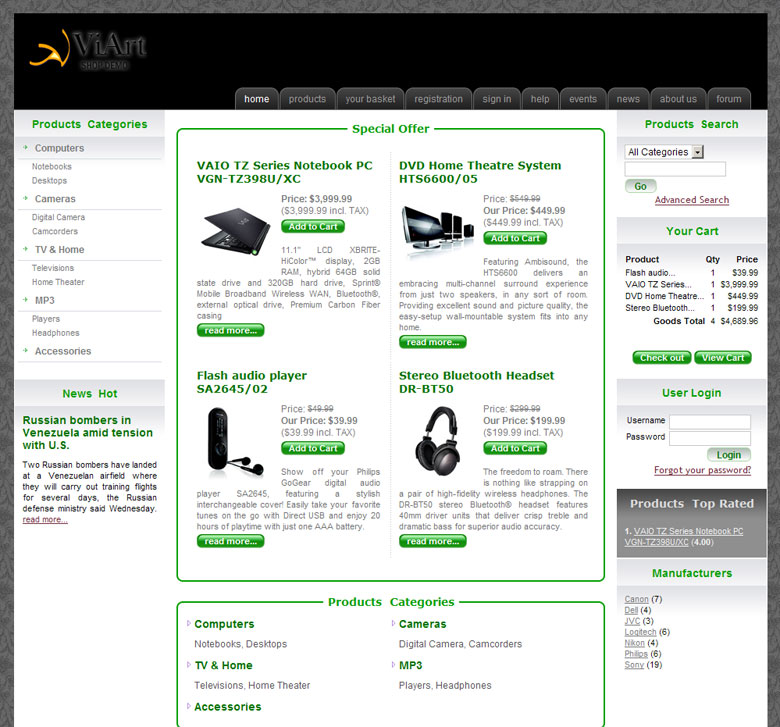Select Cameras in sidebar categories
Viewport: 780px width, 727px height.
point(55,199)
